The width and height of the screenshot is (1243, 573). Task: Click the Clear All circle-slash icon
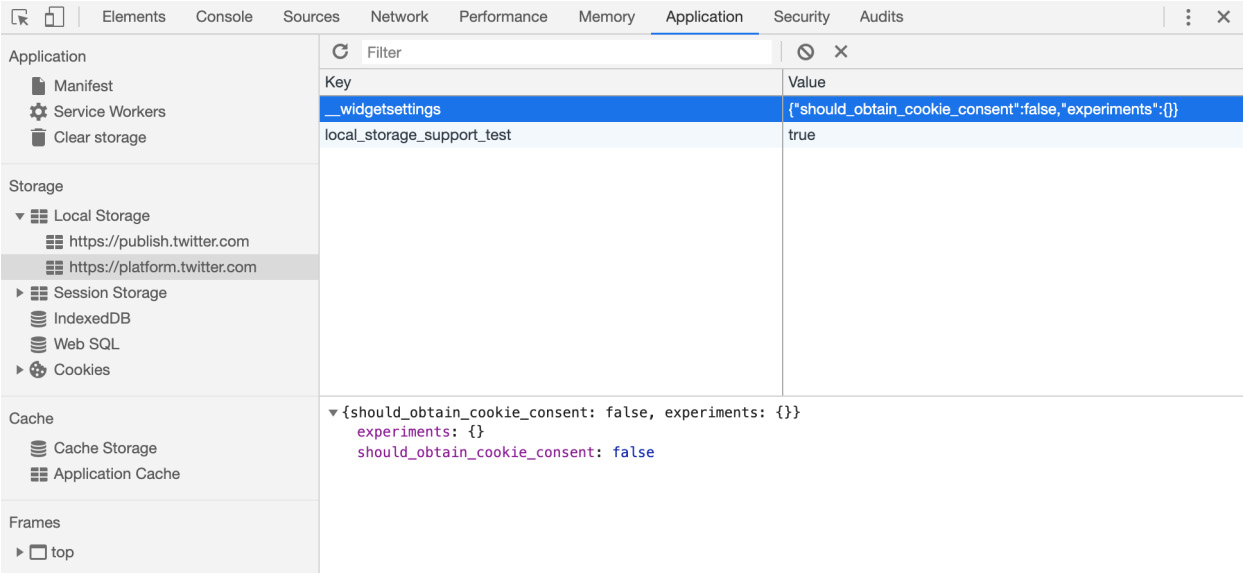click(806, 52)
